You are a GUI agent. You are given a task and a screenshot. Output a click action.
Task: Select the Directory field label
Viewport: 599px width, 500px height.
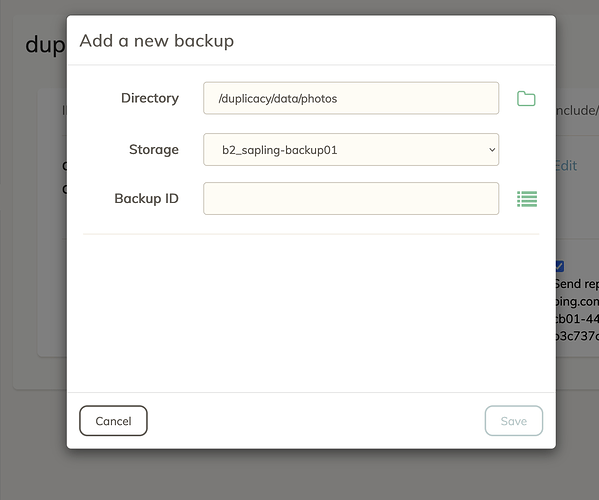click(x=150, y=98)
